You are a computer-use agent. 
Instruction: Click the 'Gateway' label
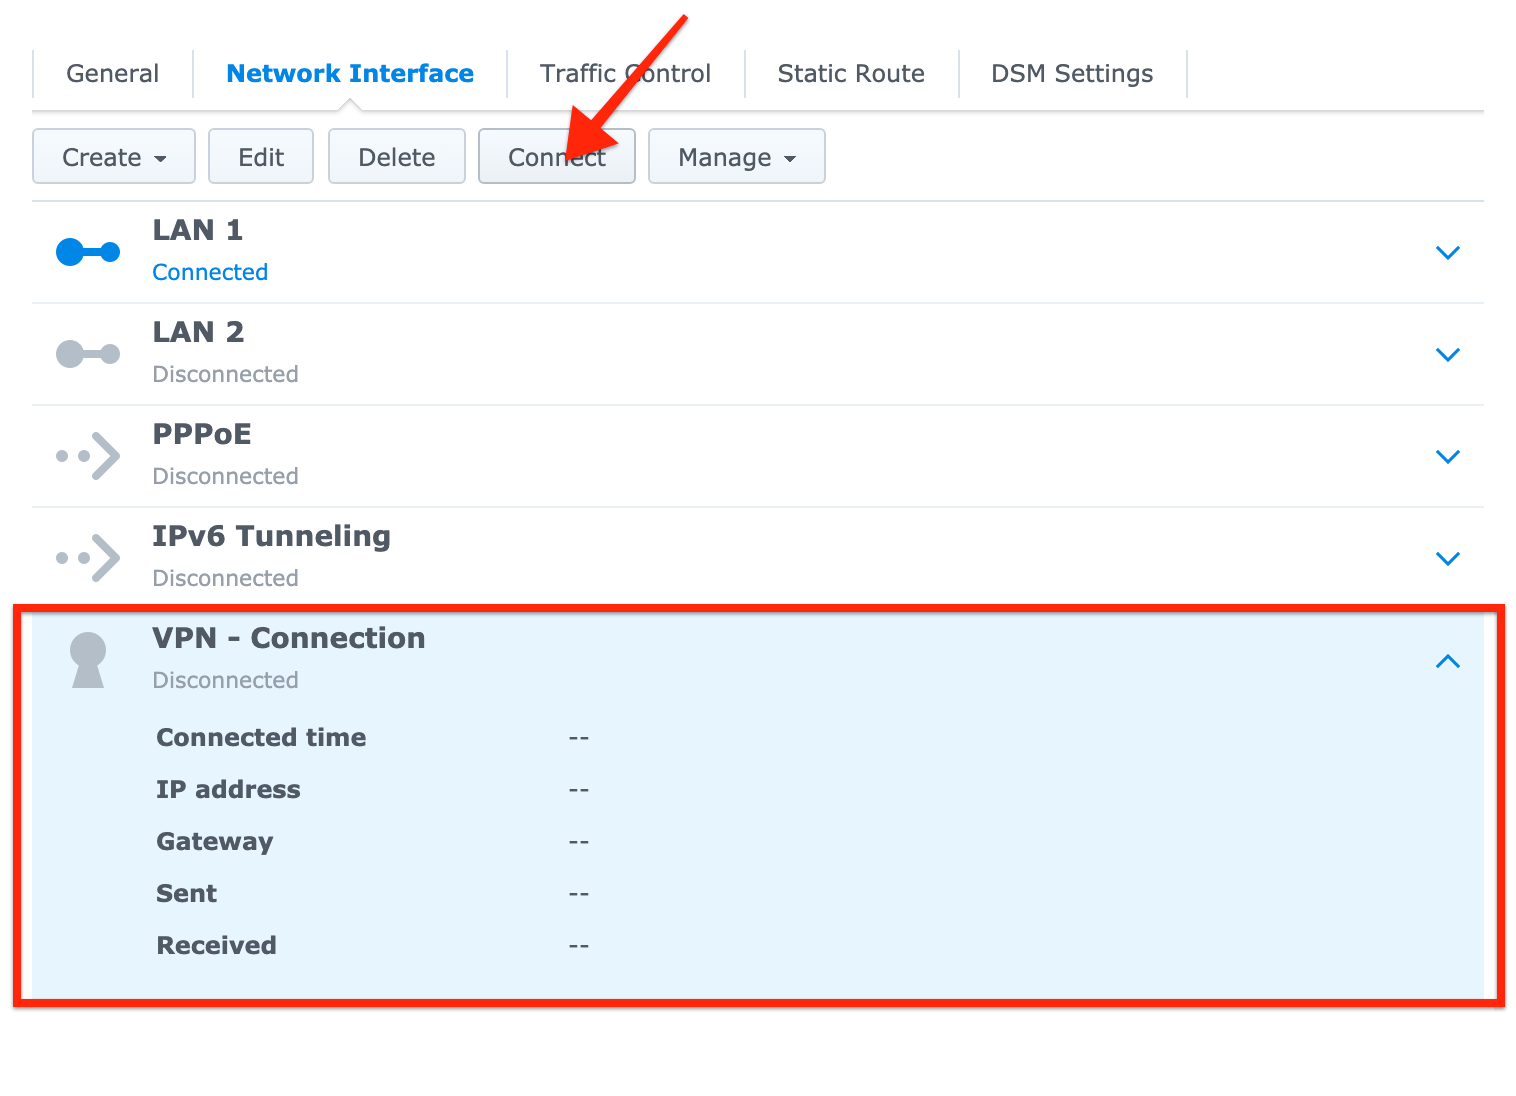click(x=215, y=842)
